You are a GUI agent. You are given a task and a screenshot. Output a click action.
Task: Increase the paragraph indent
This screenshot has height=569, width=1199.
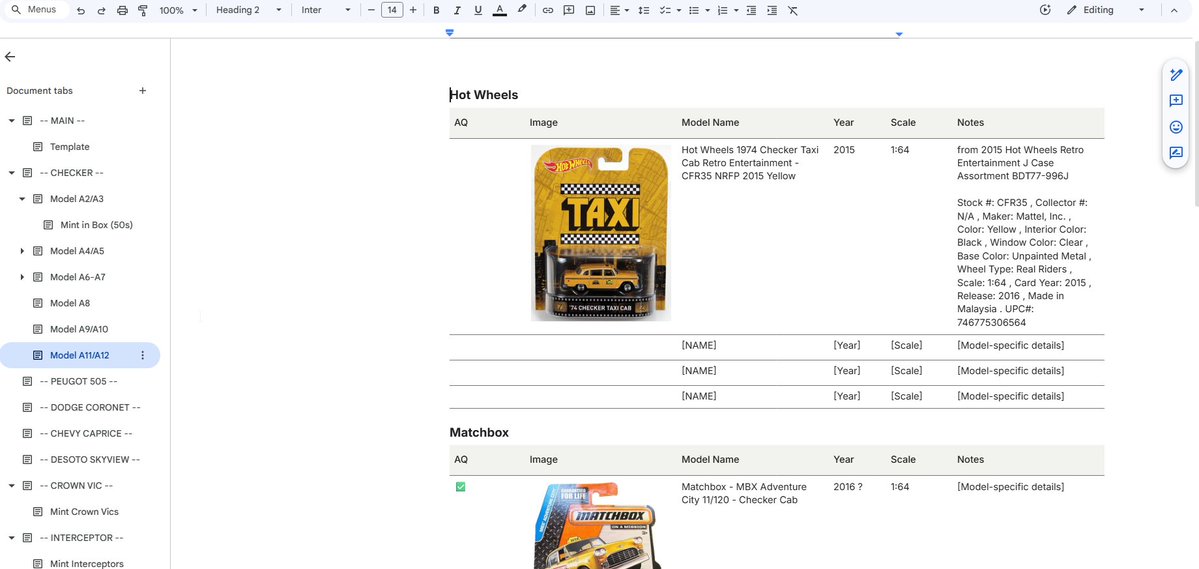pos(772,11)
